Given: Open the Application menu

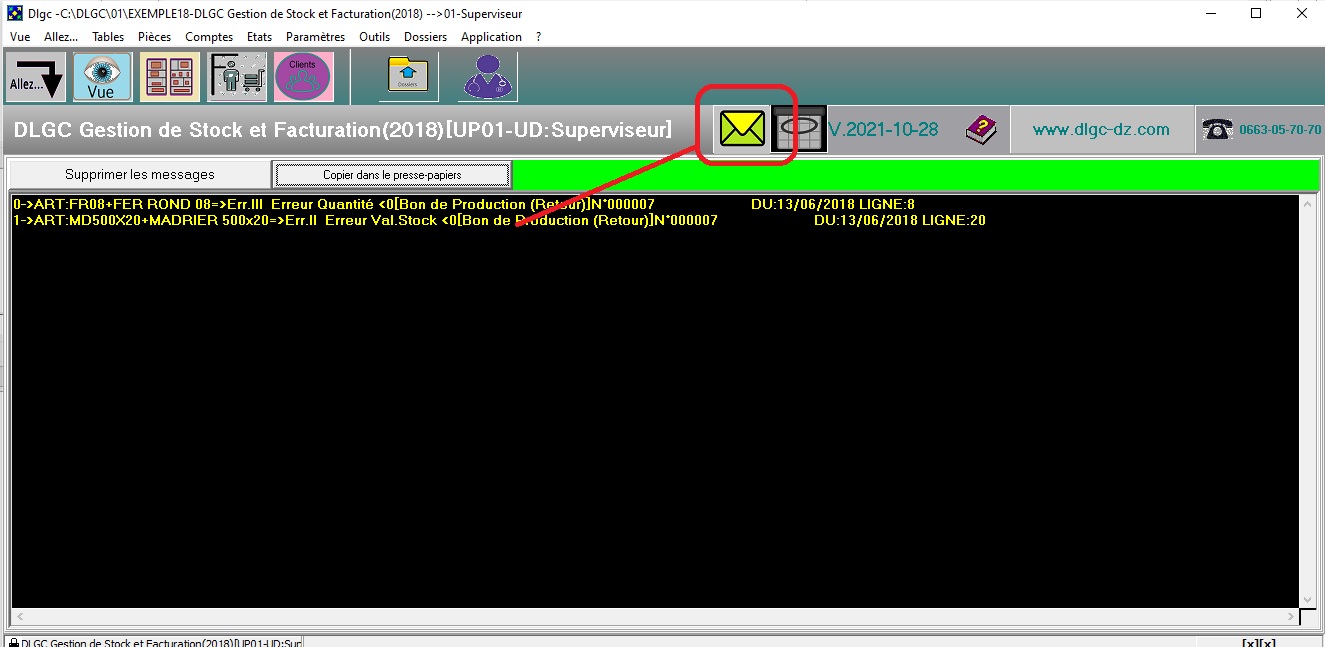Looking at the screenshot, I should point(491,37).
